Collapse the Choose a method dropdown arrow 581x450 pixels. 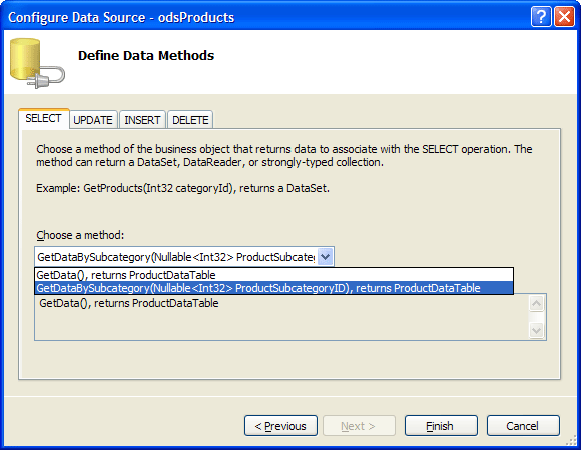(325, 257)
